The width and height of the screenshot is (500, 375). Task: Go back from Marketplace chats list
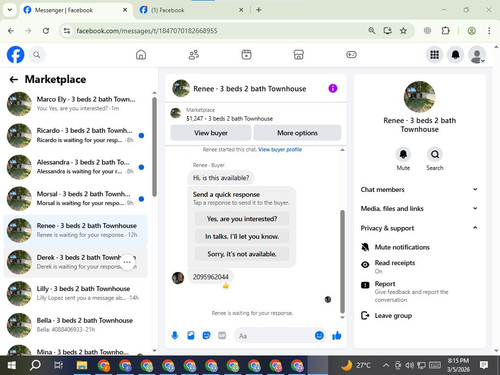point(14,79)
